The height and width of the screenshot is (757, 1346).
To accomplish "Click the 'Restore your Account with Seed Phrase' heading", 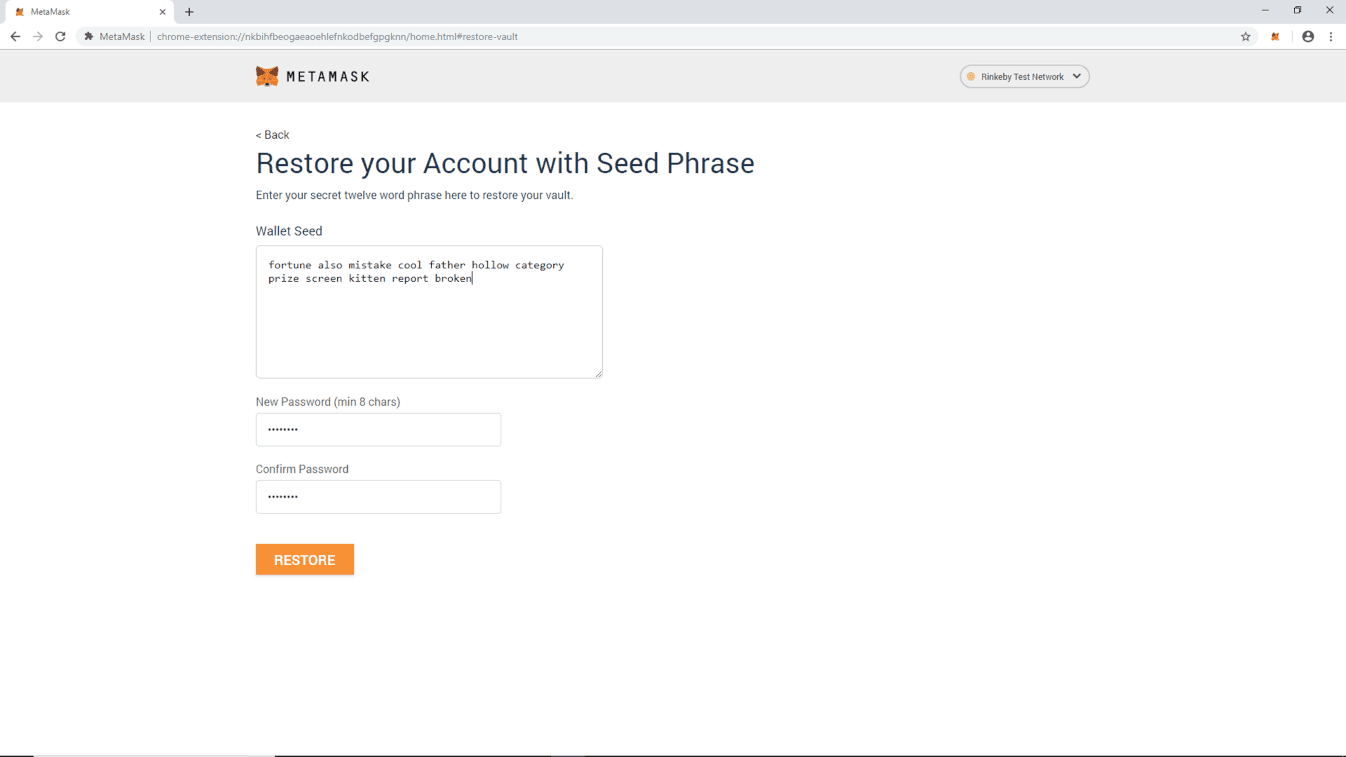I will tap(505, 163).
